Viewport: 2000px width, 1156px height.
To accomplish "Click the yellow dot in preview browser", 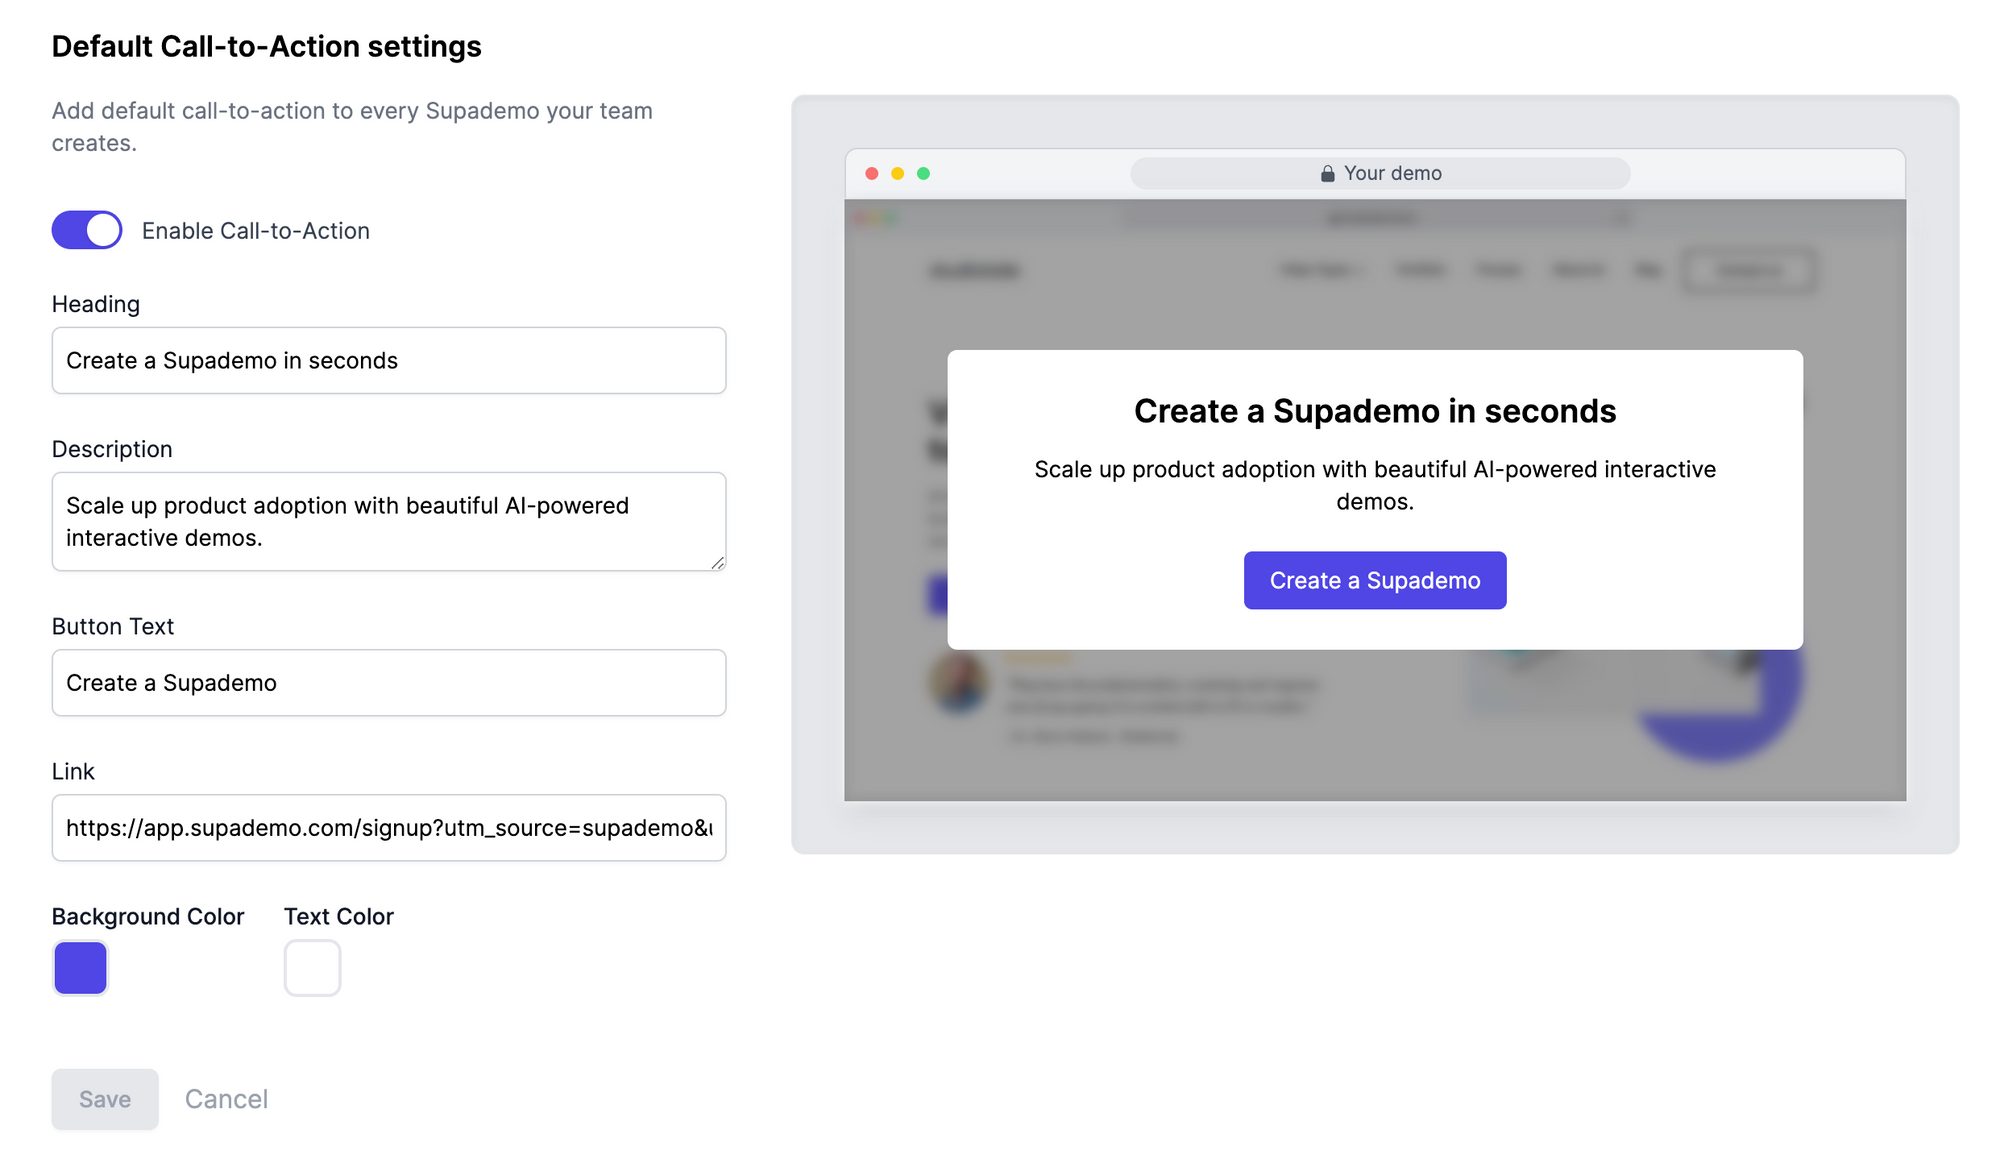I will [x=898, y=174].
